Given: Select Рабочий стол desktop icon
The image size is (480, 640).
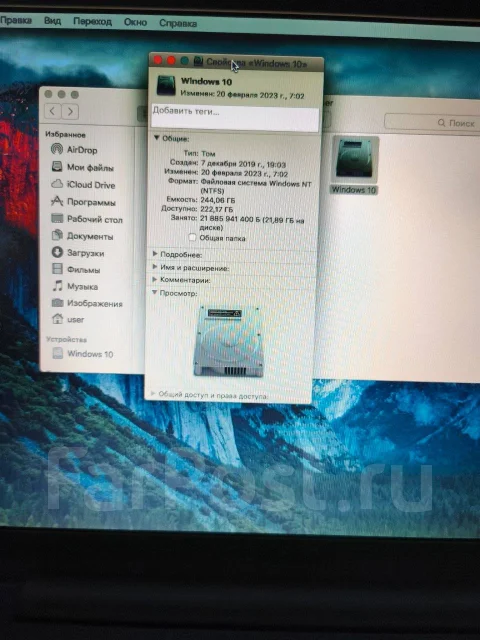Looking at the screenshot, I should click(57, 218).
